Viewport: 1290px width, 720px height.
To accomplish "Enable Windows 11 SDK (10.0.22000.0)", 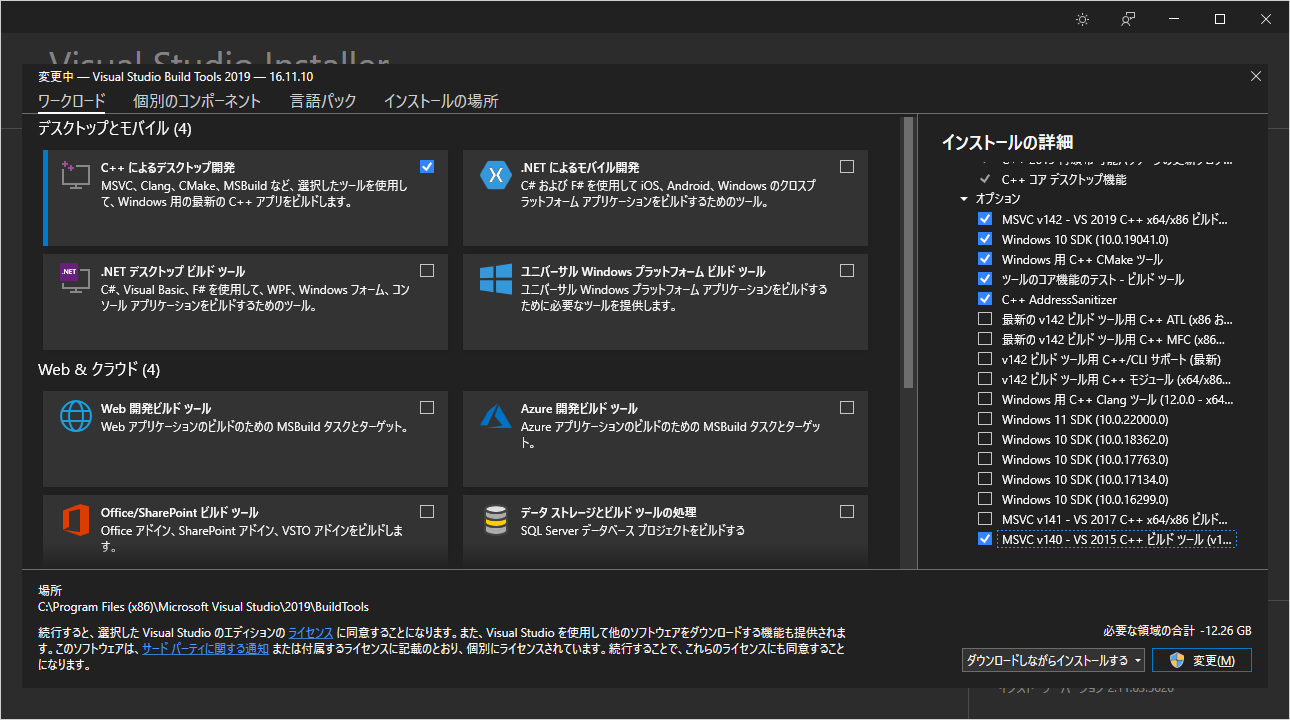I will 985,419.
